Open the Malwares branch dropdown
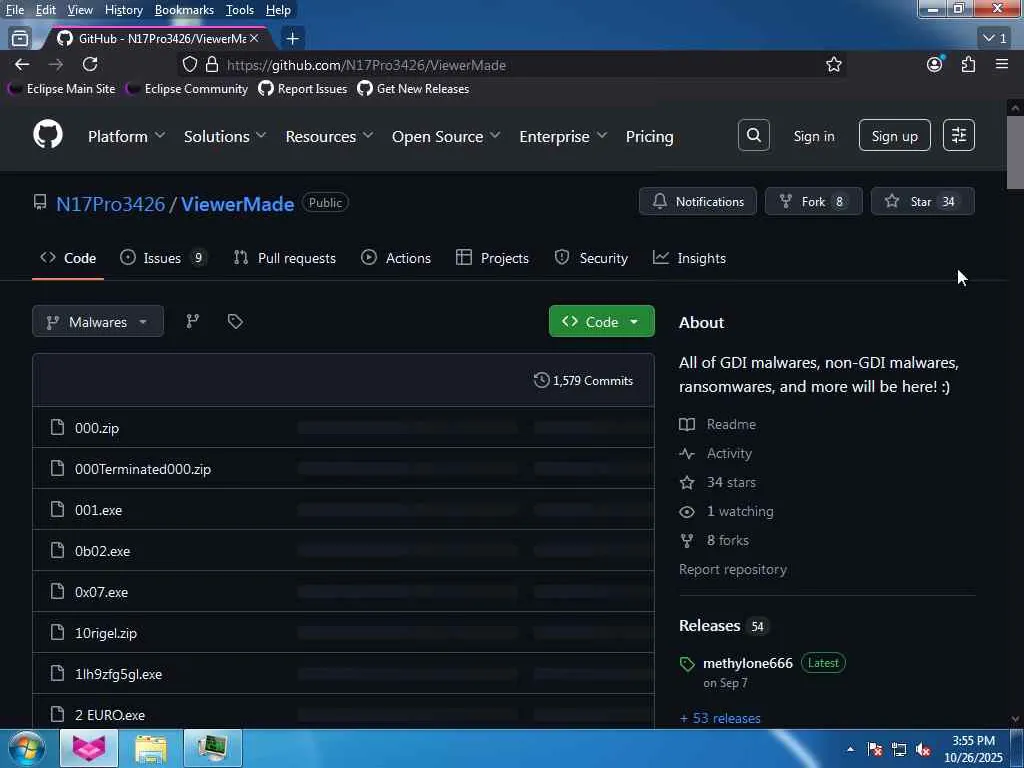Viewport: 1024px width, 768px height. point(98,321)
